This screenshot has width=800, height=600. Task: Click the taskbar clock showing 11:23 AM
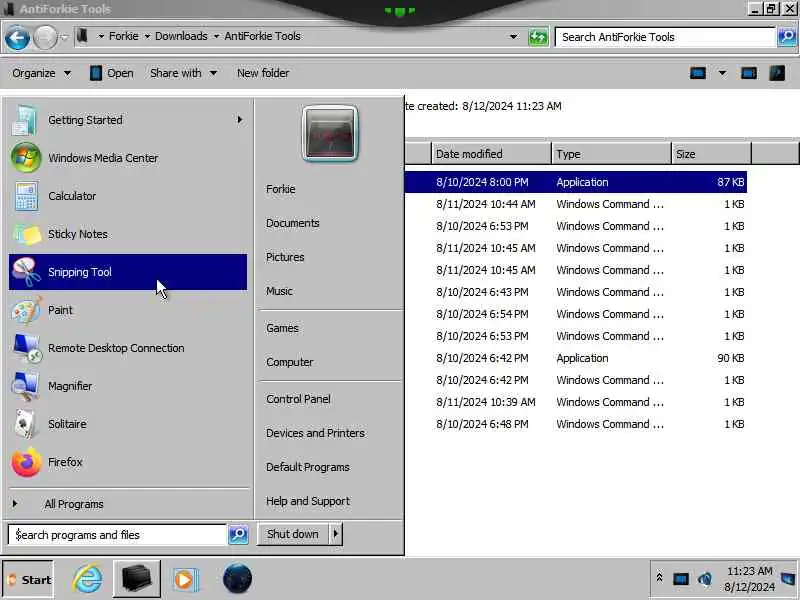pos(749,579)
